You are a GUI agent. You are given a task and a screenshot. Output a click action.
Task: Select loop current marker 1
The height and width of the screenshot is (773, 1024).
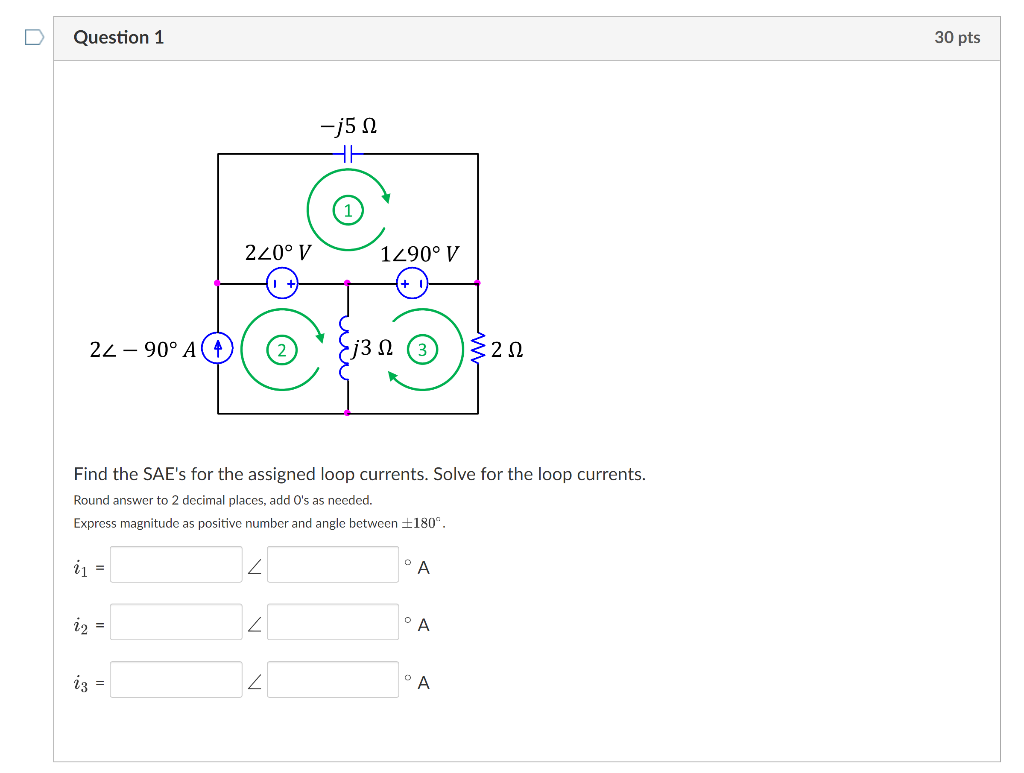(x=347, y=210)
